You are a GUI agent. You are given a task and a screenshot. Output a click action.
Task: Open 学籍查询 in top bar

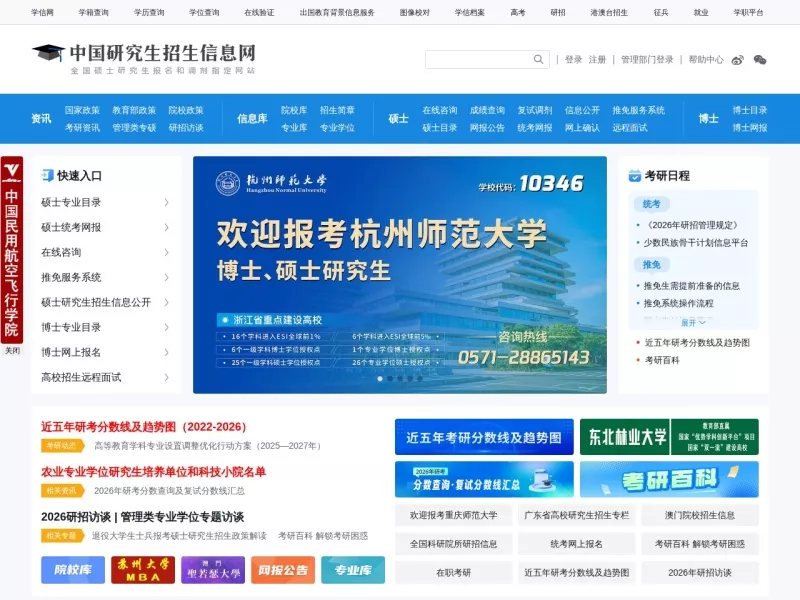click(x=93, y=12)
